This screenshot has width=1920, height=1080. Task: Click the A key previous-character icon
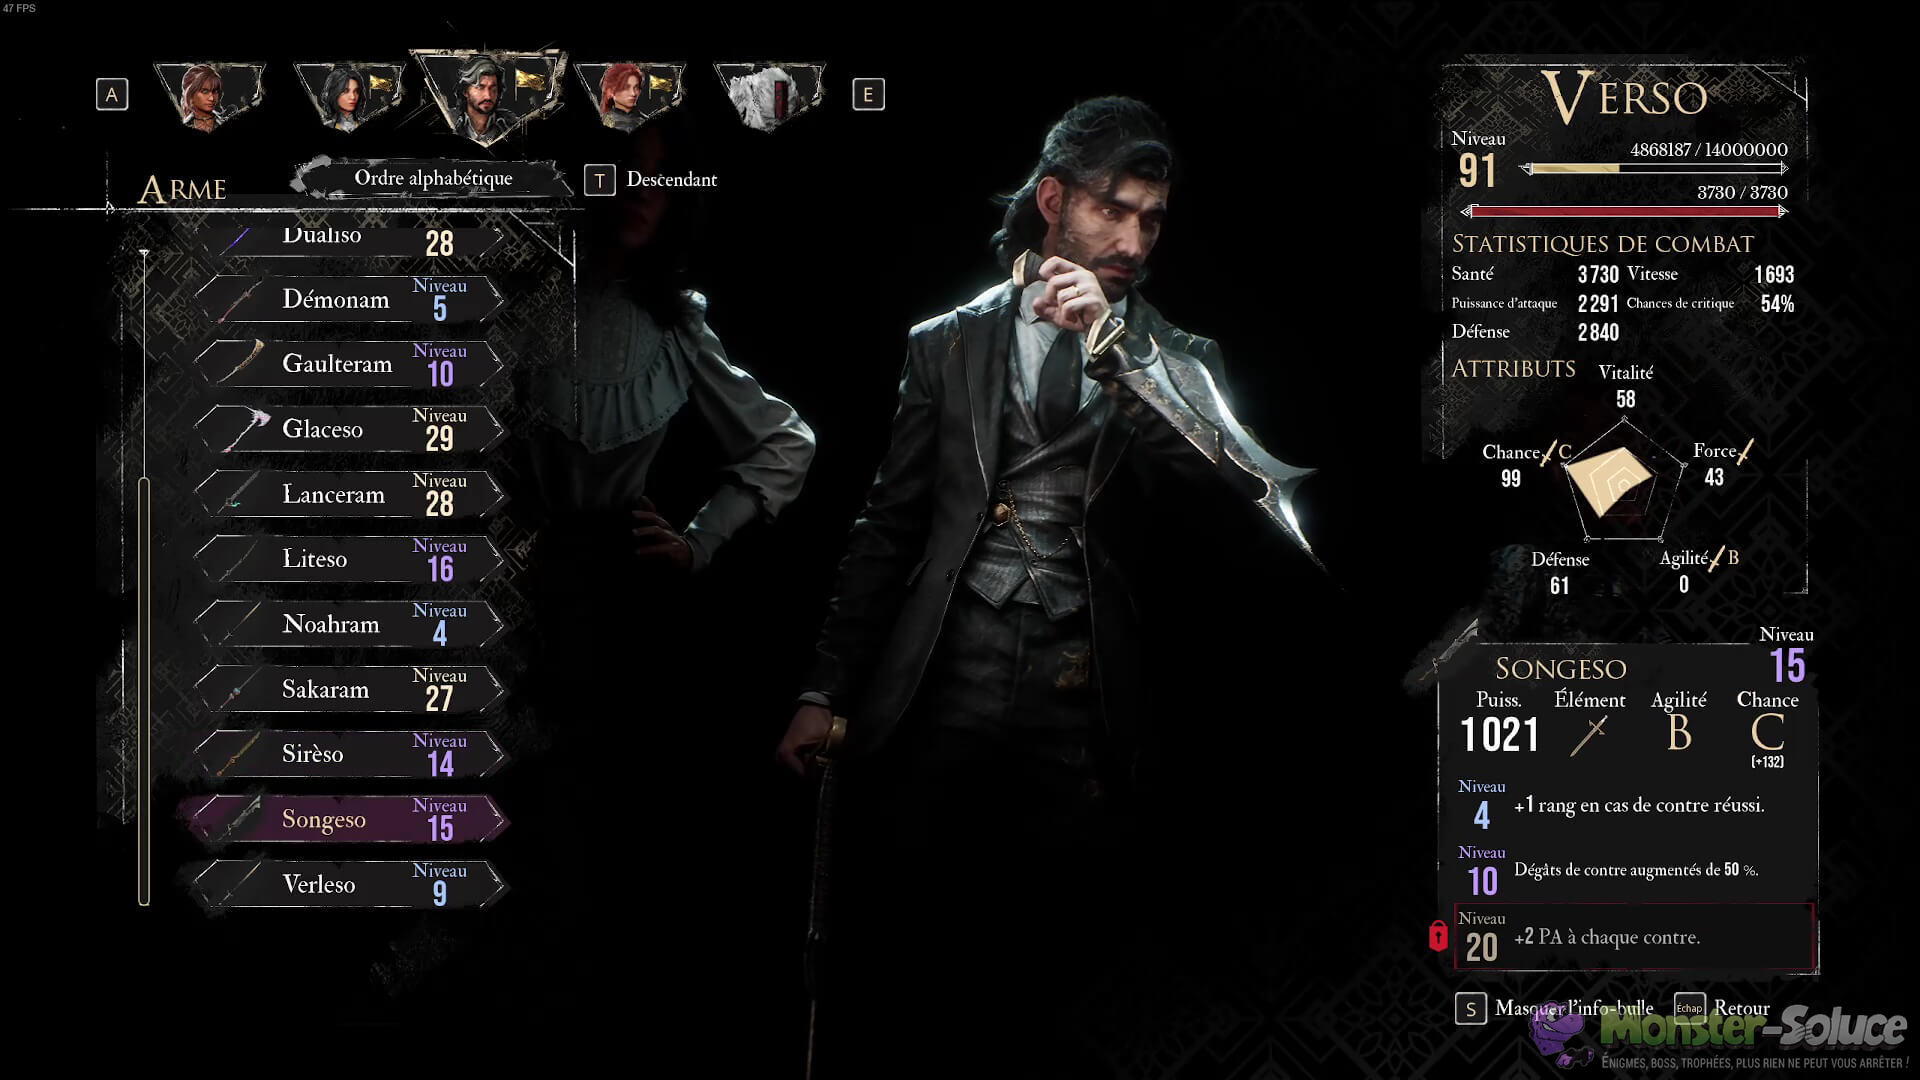click(x=112, y=95)
